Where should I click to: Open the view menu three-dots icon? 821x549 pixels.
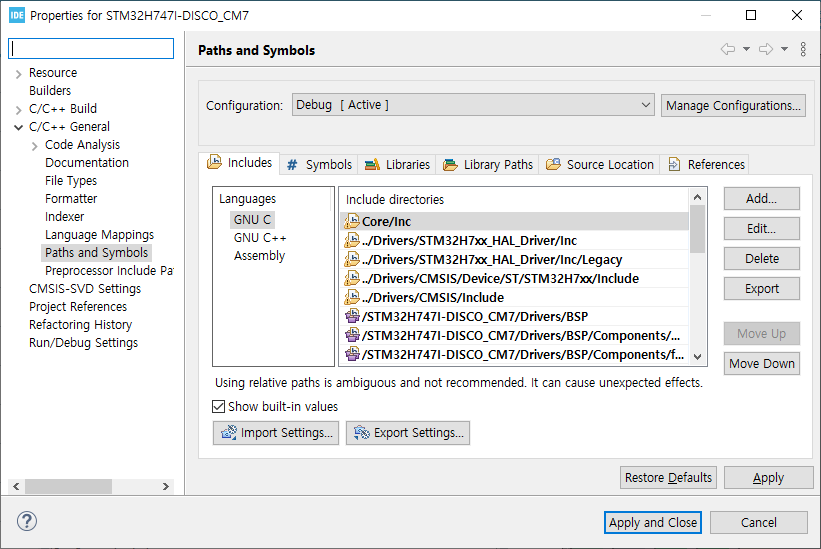[803, 49]
